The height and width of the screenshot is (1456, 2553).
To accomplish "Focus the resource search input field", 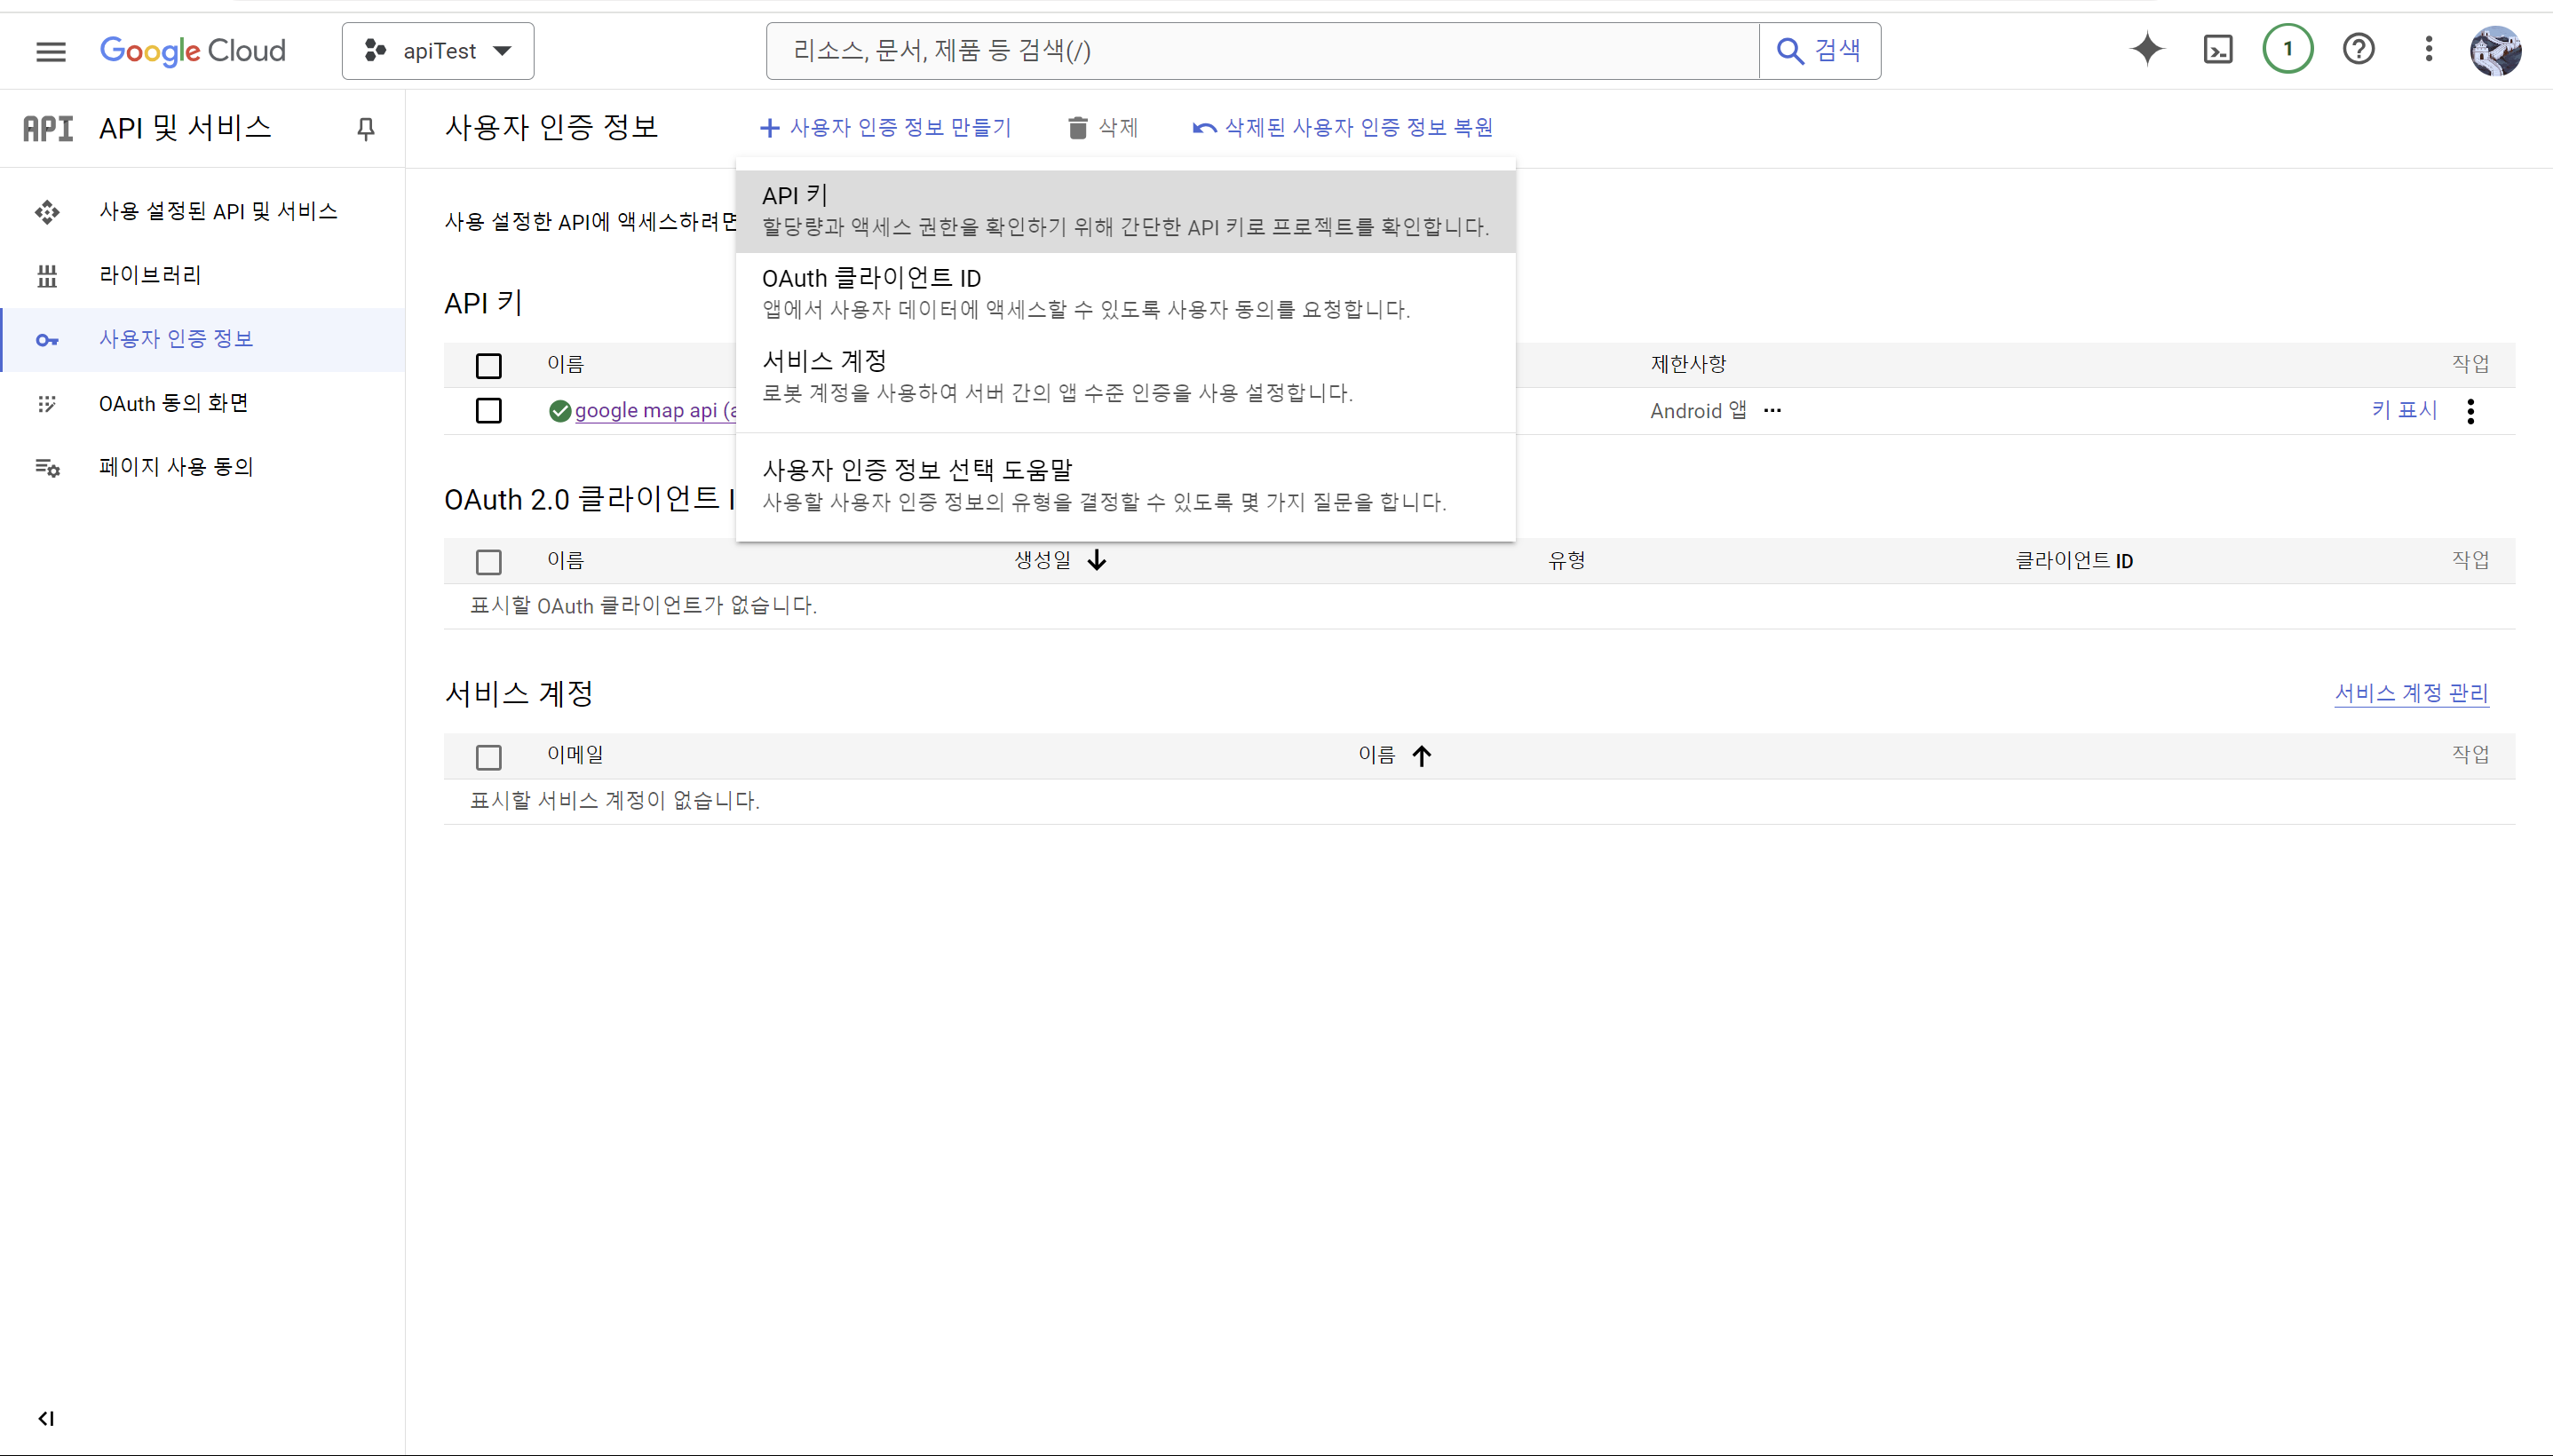I will coord(1260,51).
